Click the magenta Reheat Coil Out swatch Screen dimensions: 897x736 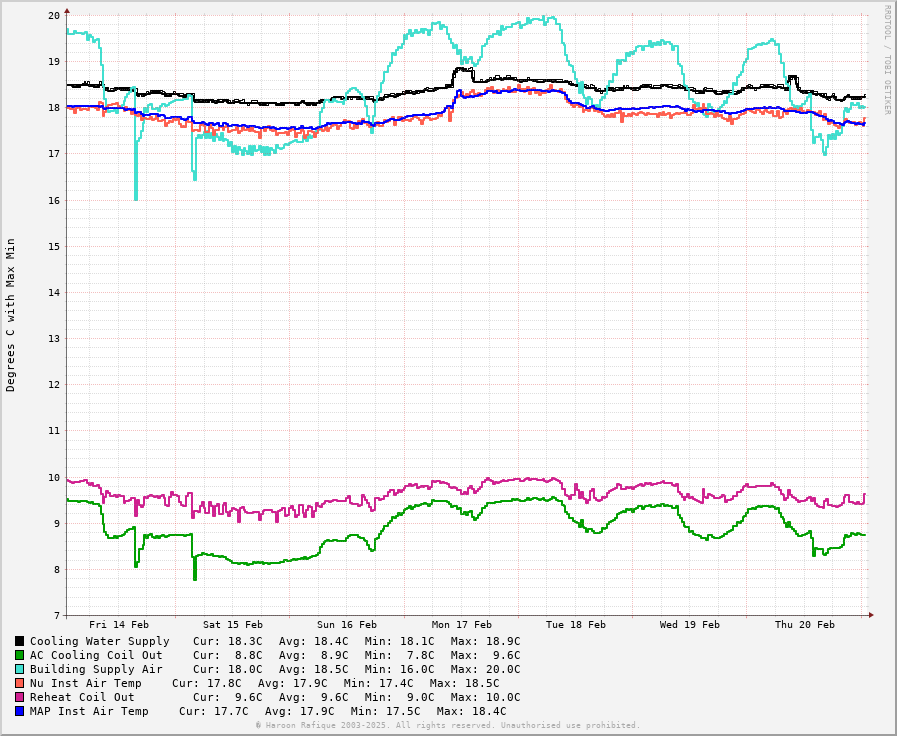[19, 697]
